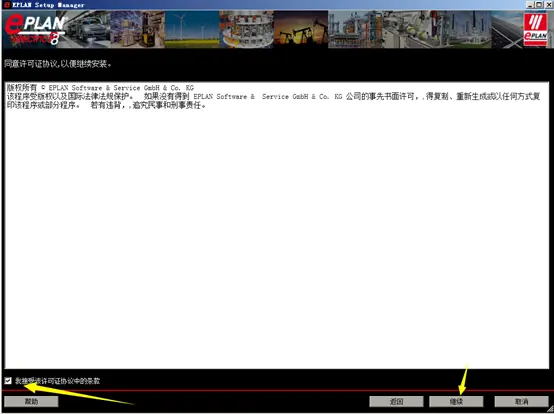Click the 取消 (Cancel) button
The height and width of the screenshot is (414, 554).
(x=521, y=401)
